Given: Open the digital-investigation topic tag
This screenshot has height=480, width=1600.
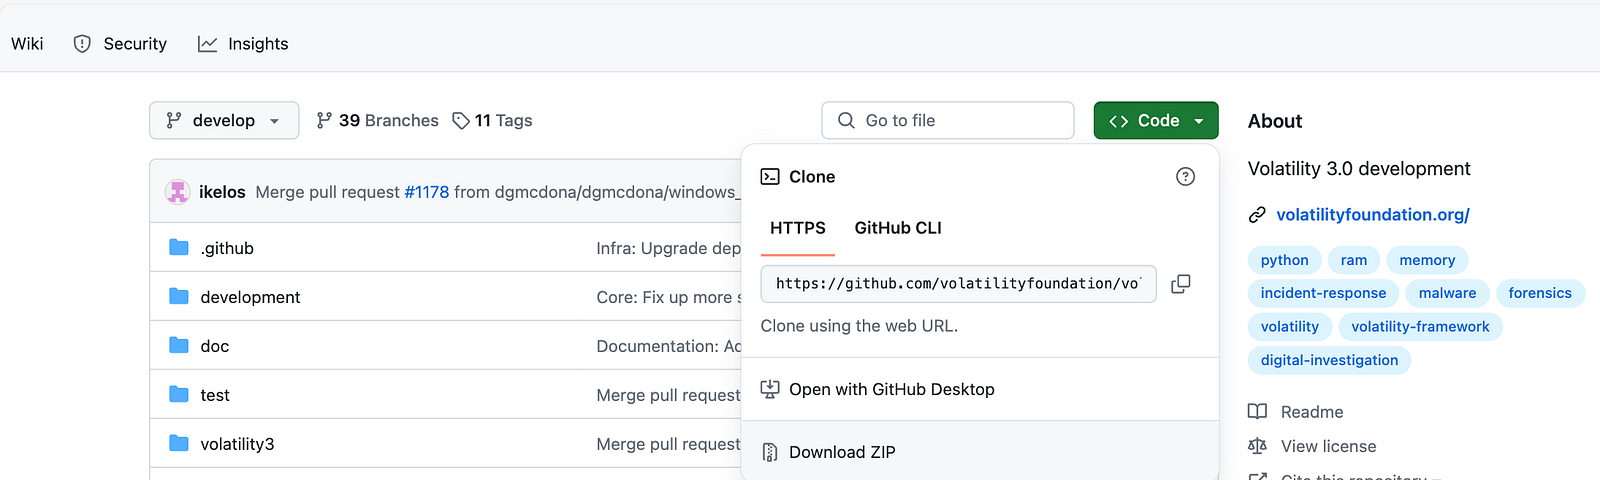Looking at the screenshot, I should coord(1329,360).
